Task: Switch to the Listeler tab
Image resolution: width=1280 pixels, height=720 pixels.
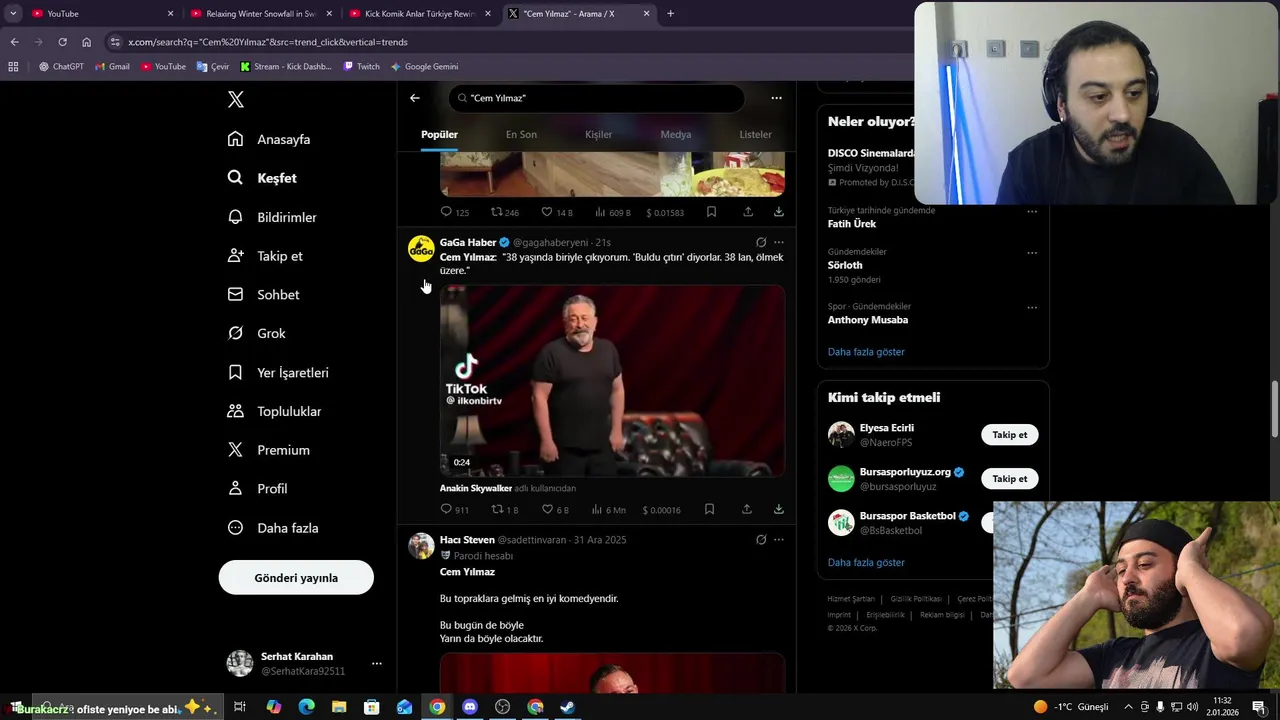Action: tap(755, 134)
